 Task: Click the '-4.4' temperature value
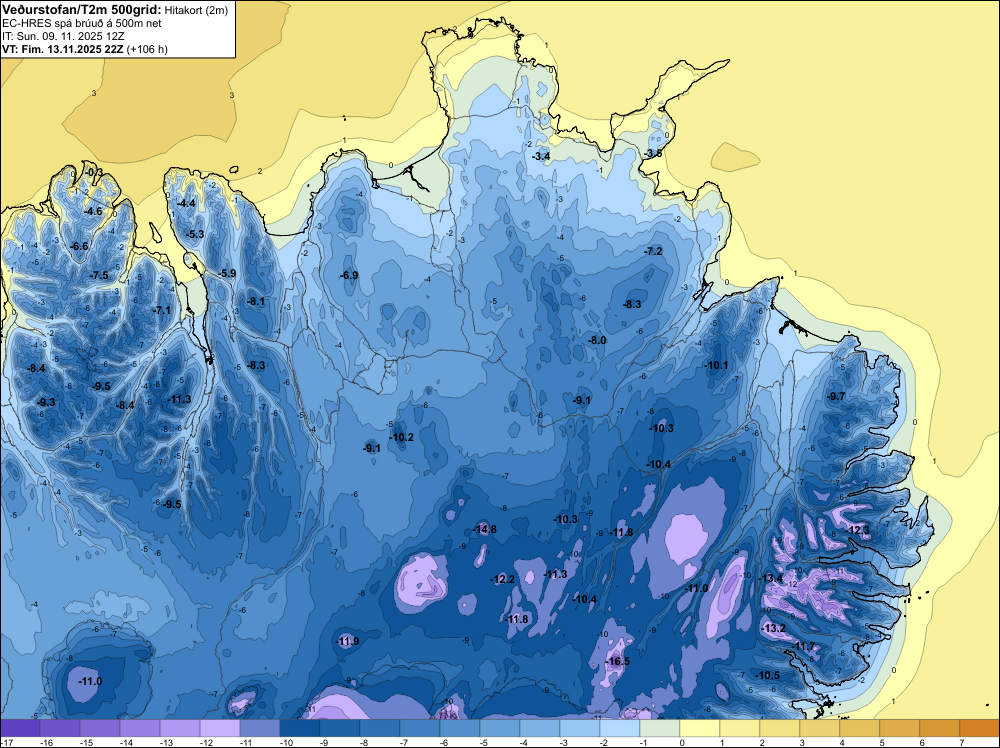click(187, 203)
